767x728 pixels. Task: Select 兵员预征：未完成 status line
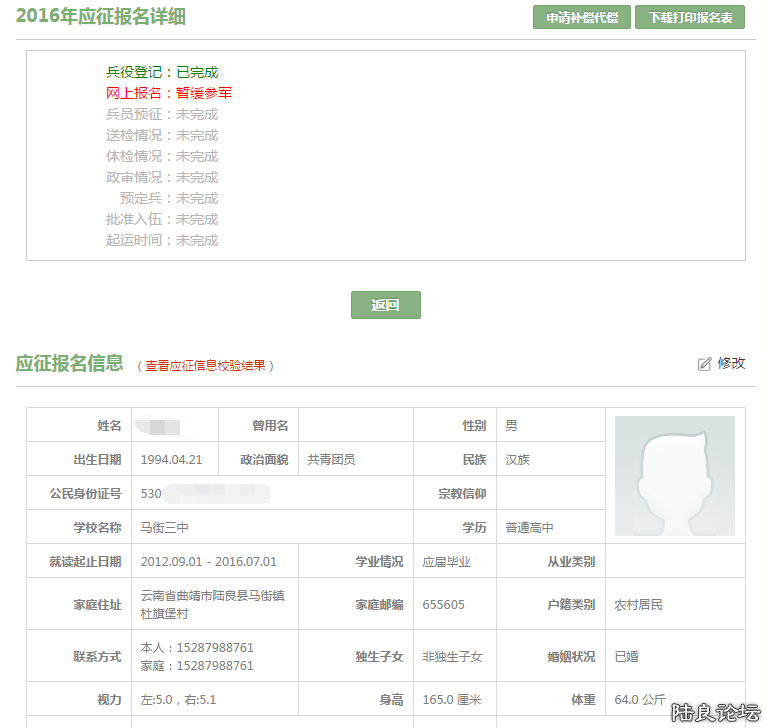coord(162,114)
